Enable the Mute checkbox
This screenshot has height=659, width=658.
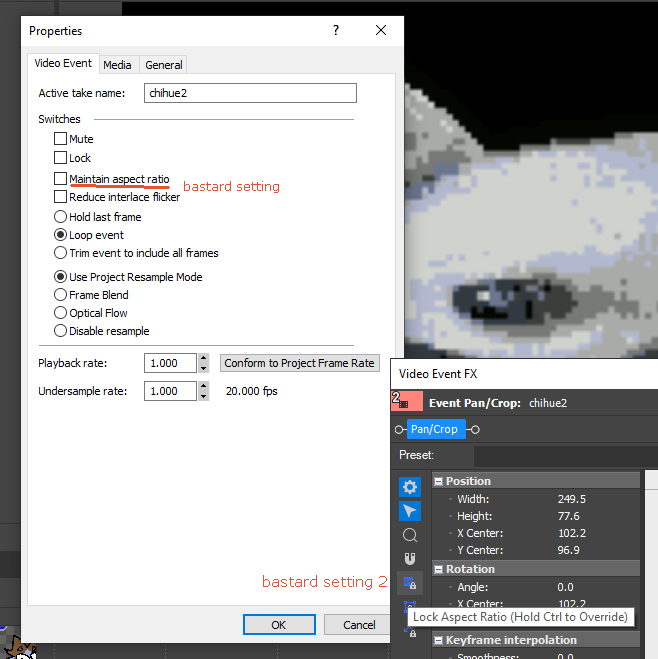61,140
